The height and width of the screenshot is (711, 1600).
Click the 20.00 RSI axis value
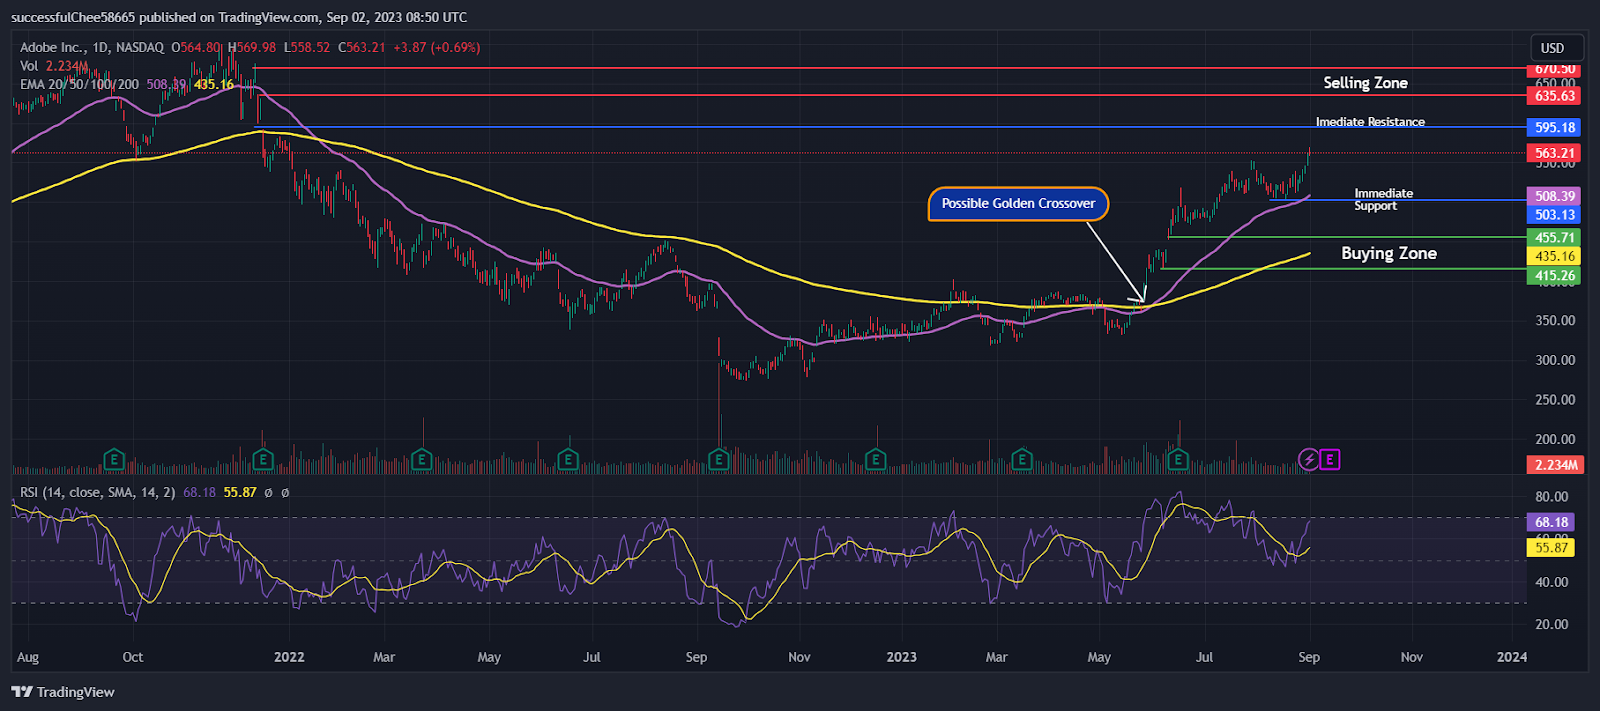1552,624
